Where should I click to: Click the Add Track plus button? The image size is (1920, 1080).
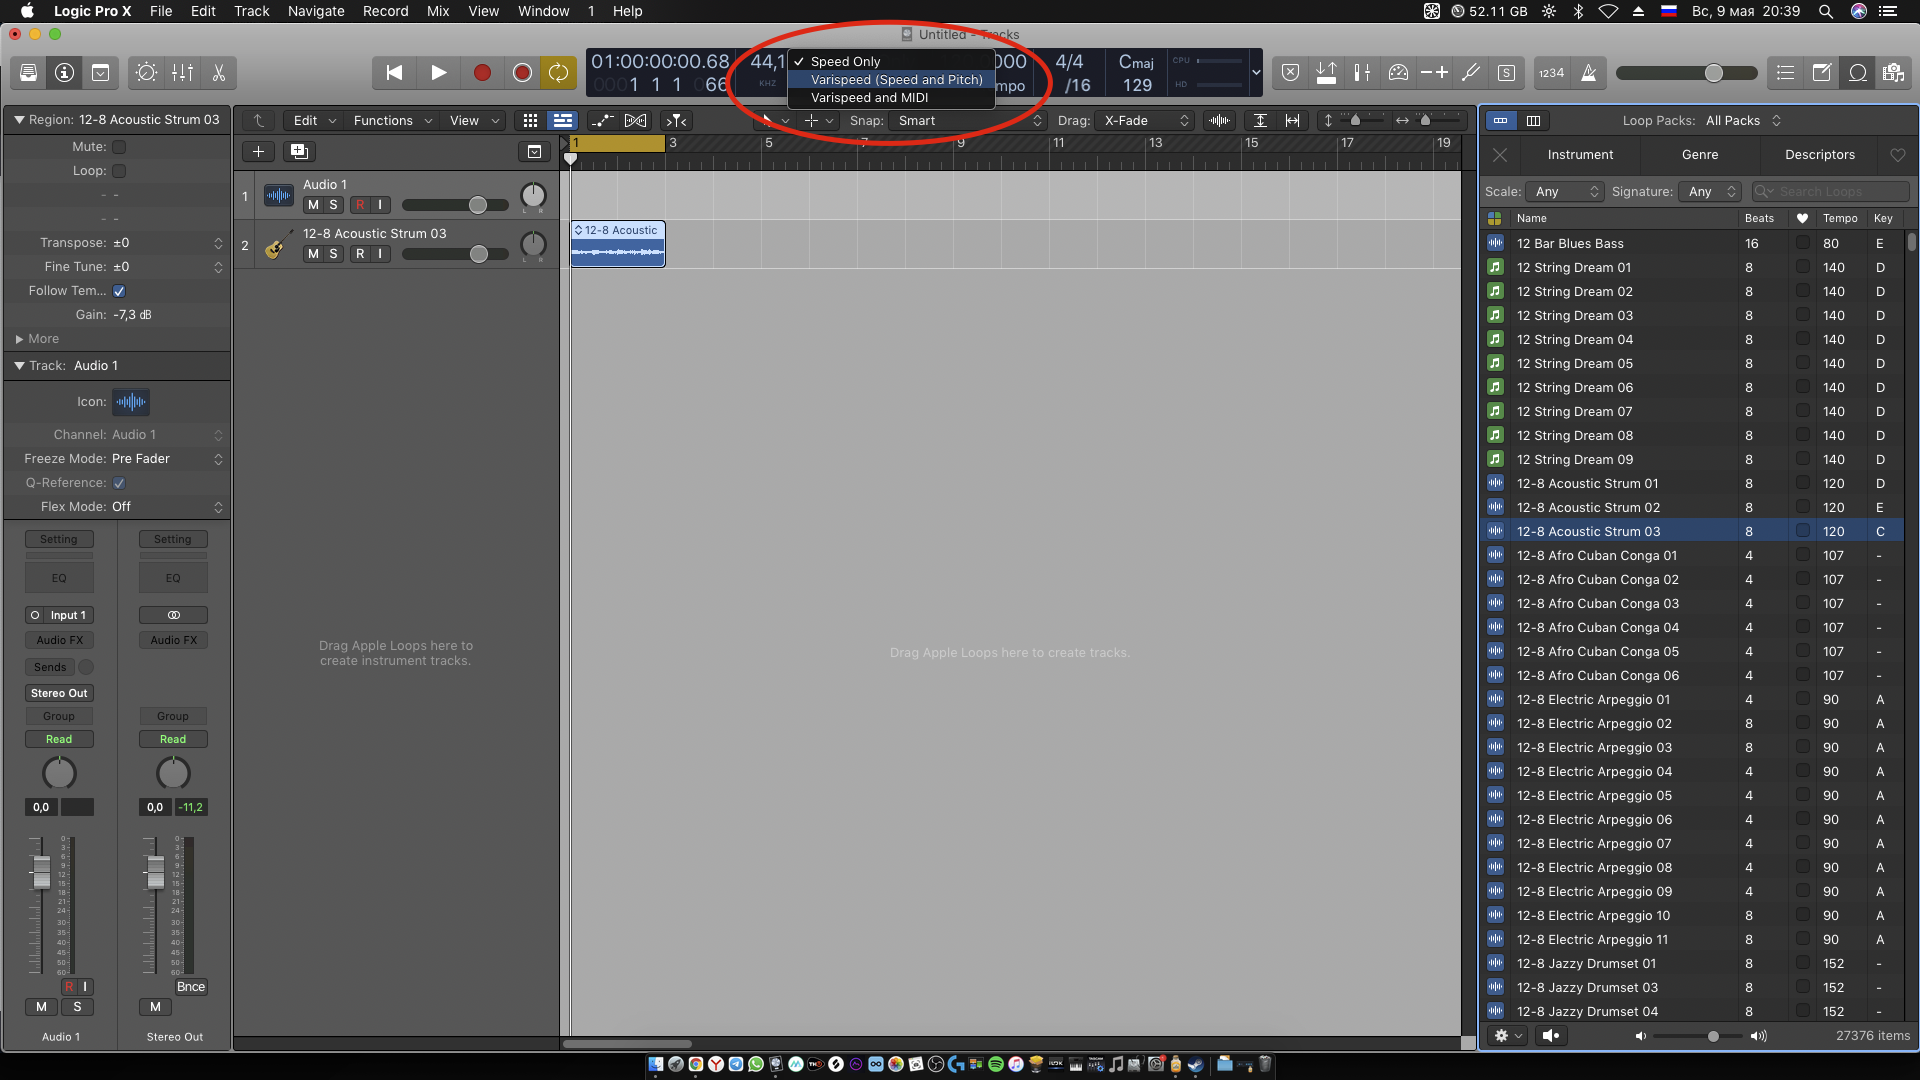click(x=258, y=151)
